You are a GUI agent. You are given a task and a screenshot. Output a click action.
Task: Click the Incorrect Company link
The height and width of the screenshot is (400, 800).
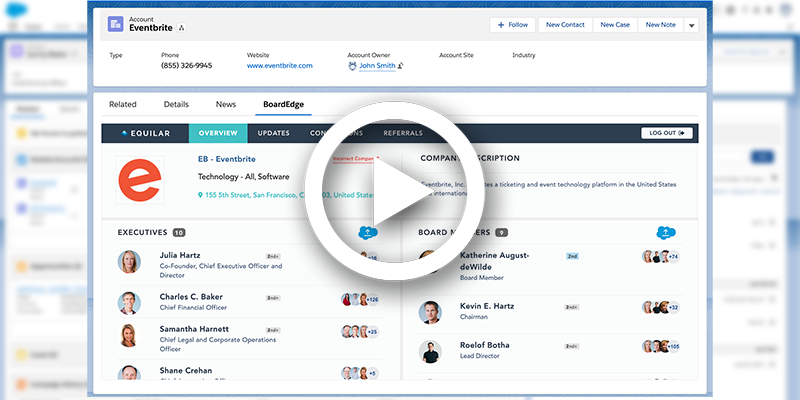[x=355, y=159]
